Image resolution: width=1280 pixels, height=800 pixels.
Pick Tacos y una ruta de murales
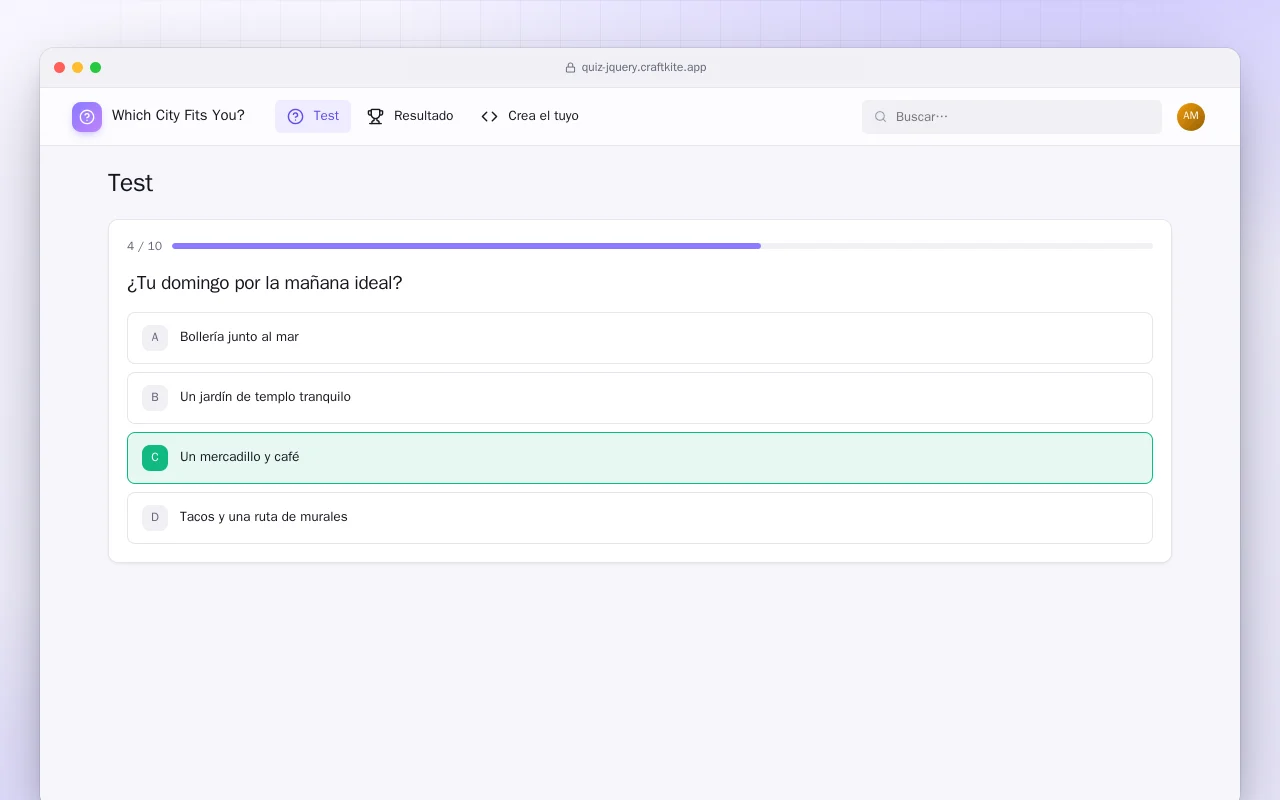point(640,518)
